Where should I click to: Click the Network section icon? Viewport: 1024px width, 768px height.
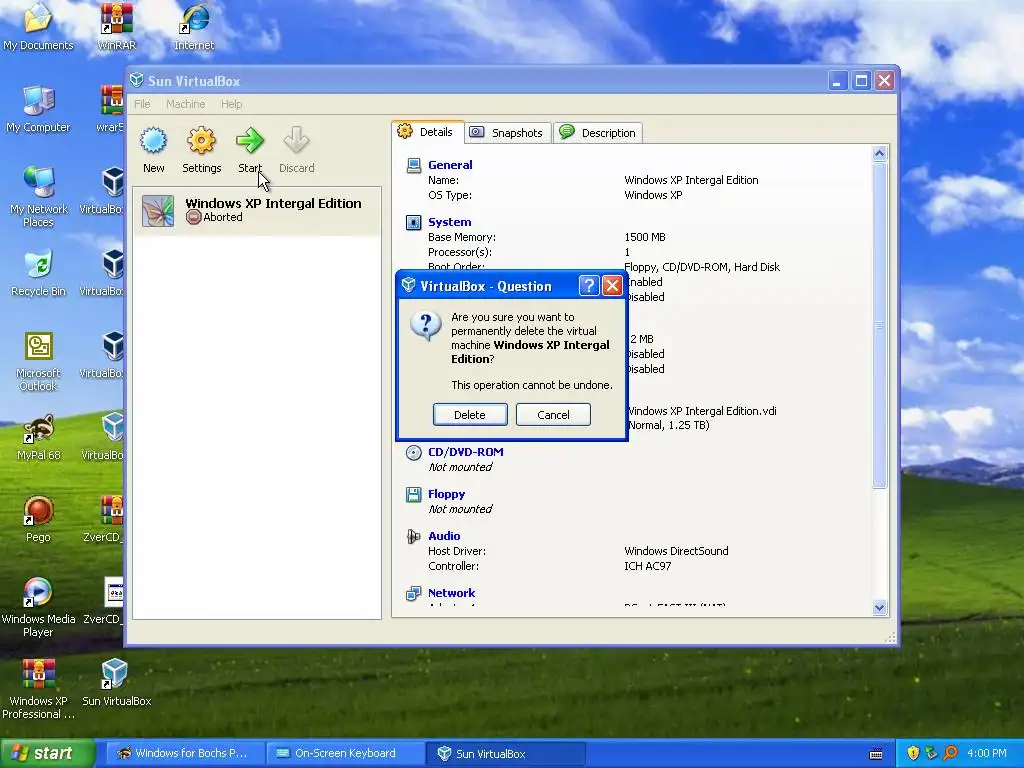[413, 593]
